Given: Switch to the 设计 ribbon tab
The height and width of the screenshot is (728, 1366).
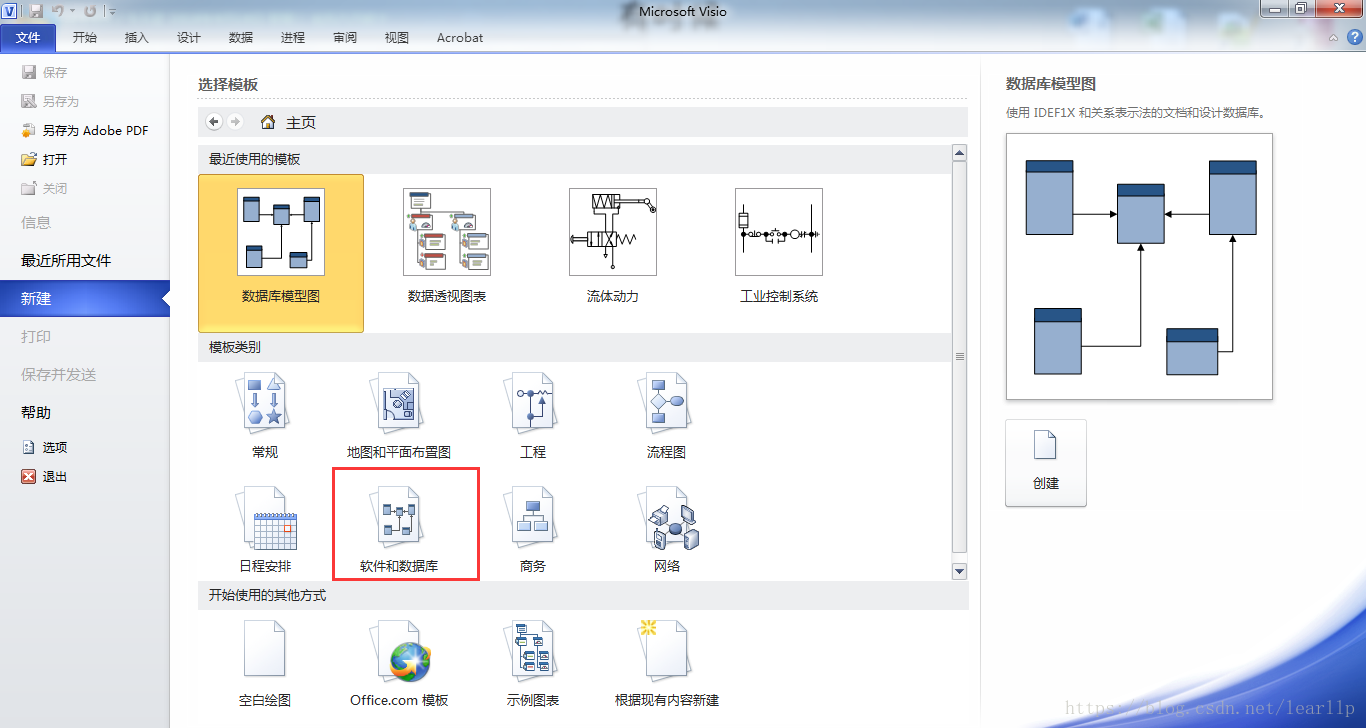Looking at the screenshot, I should point(189,38).
